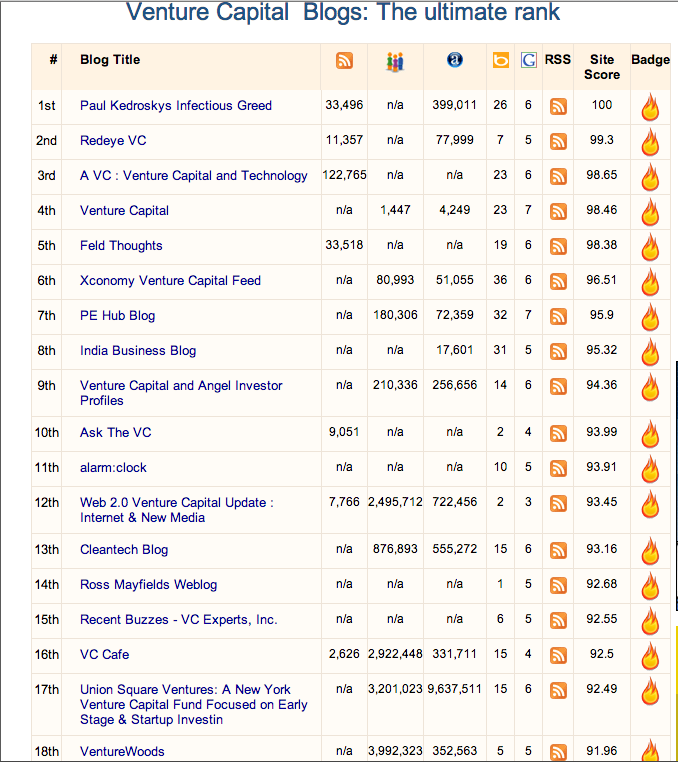Viewport: 678px width, 762px height.
Task: Open the PE Hub Blog link
Action: (117, 315)
